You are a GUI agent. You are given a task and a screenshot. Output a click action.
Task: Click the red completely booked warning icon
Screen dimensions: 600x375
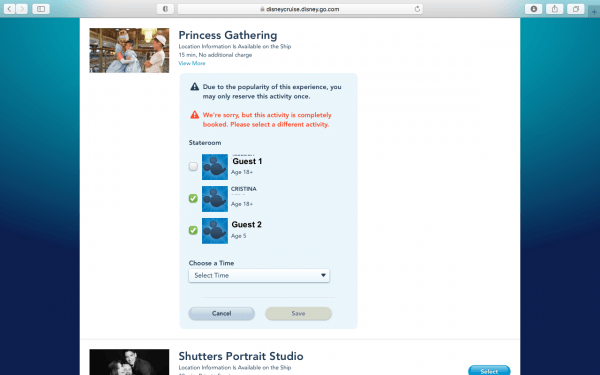click(x=195, y=115)
